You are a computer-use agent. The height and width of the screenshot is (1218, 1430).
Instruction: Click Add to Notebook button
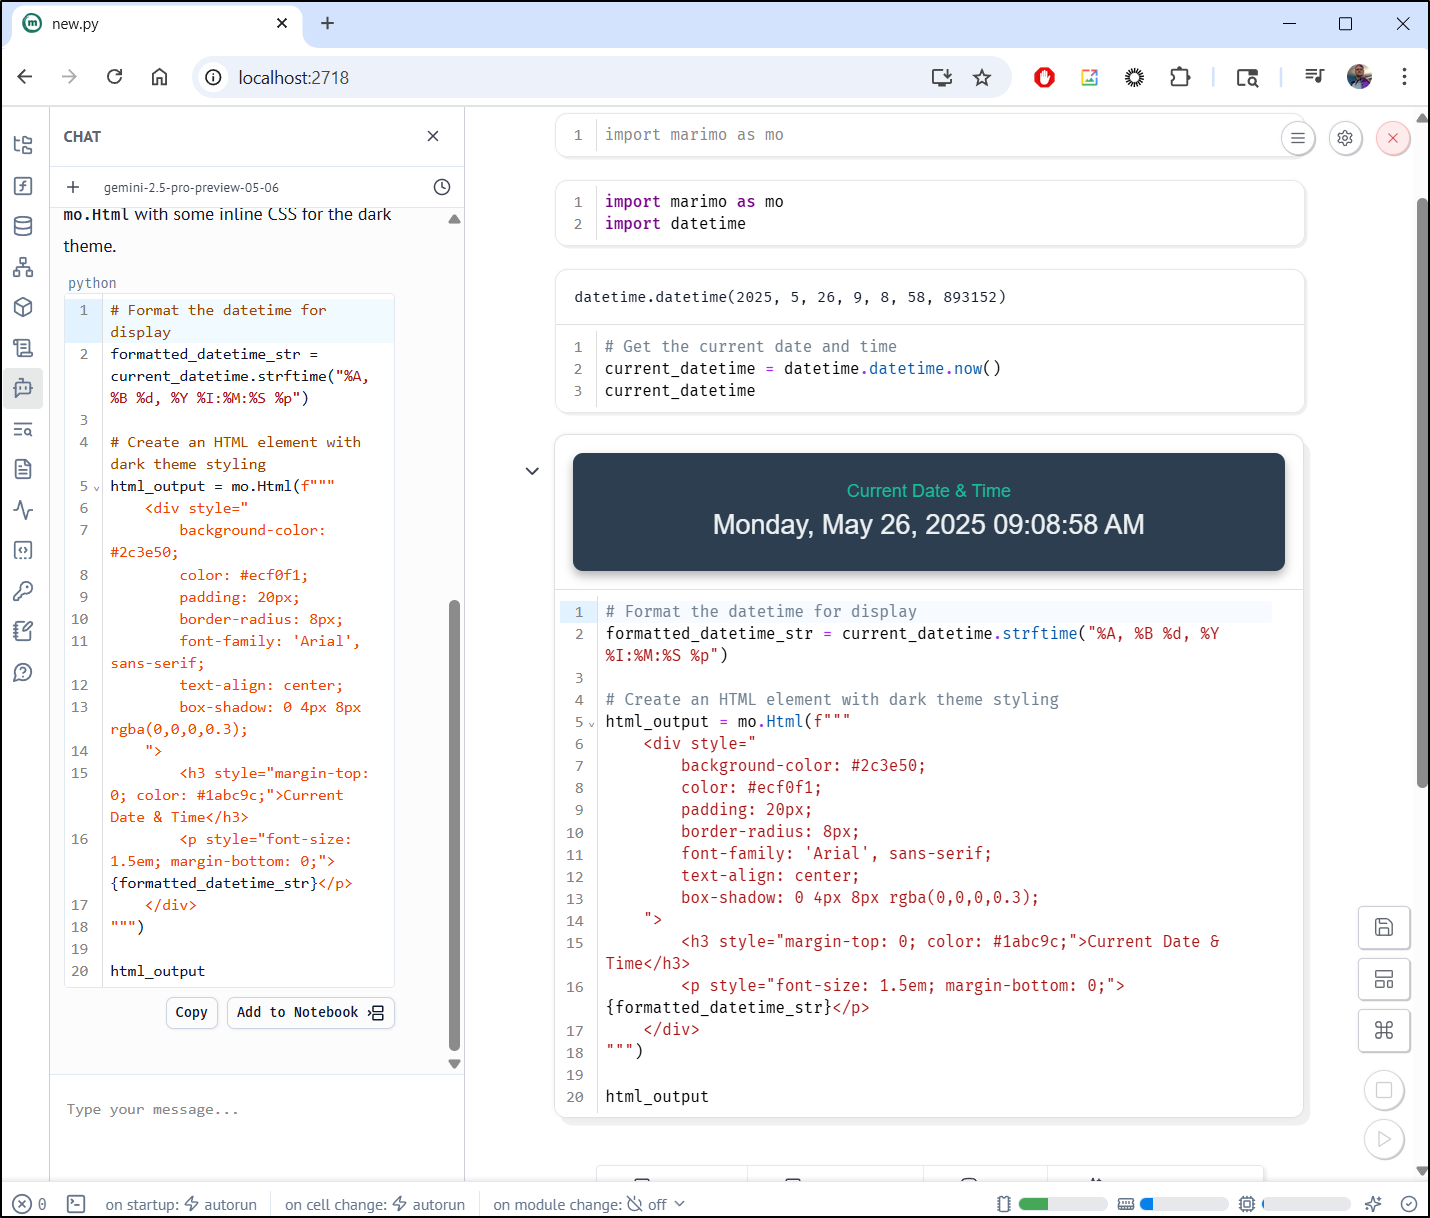tap(310, 1012)
